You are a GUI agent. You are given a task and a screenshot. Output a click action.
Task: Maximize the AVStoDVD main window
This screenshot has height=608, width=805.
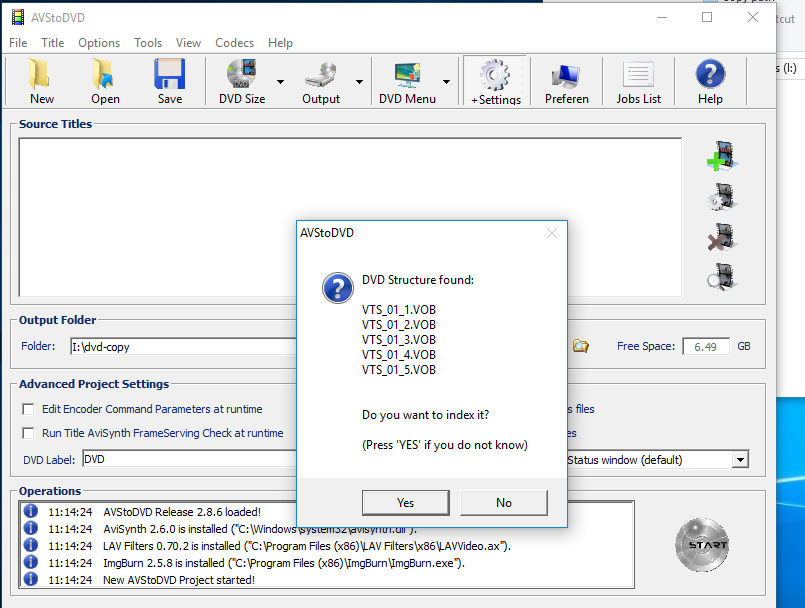tap(707, 17)
